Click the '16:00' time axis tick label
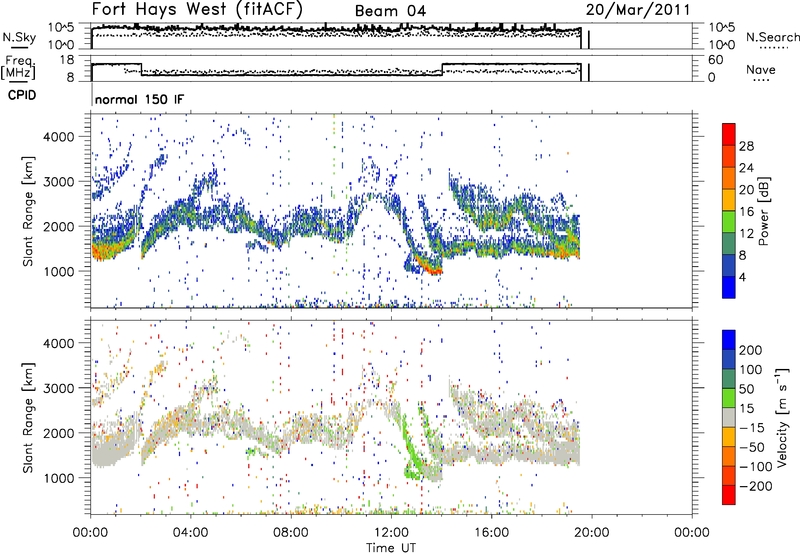800x554 pixels. [491, 533]
